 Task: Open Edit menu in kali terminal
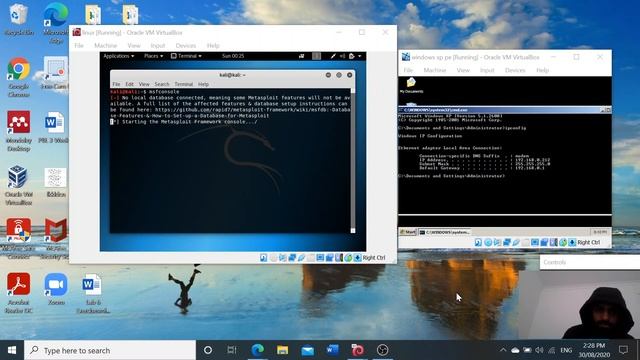click(x=129, y=84)
